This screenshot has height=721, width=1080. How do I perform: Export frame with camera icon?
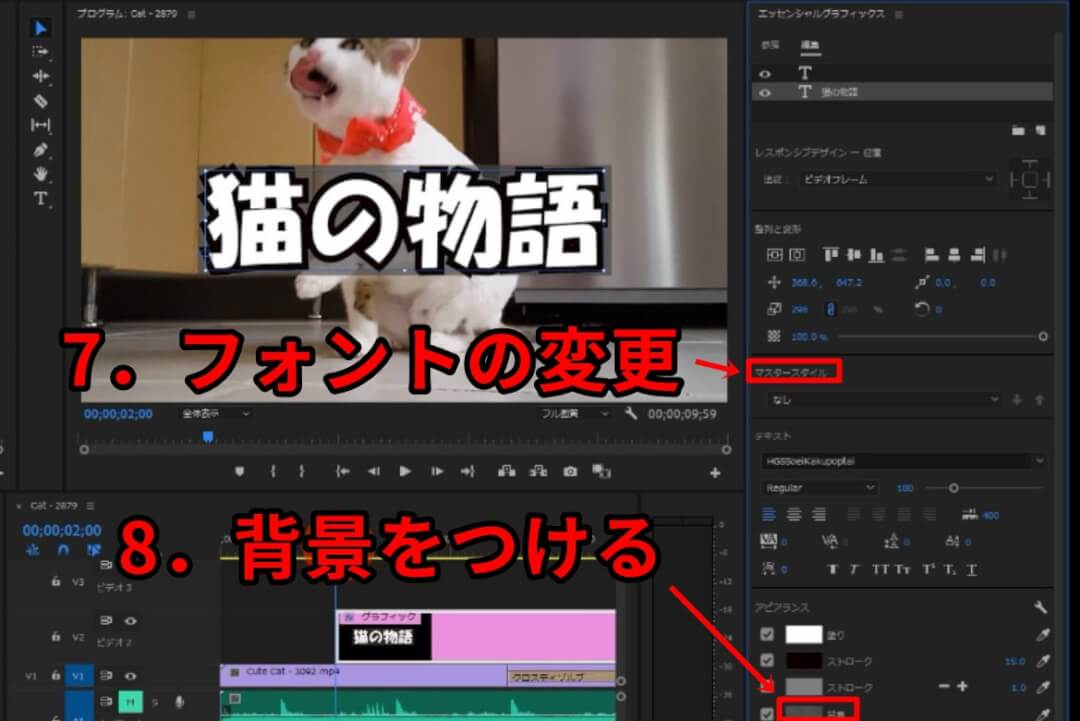pos(570,472)
